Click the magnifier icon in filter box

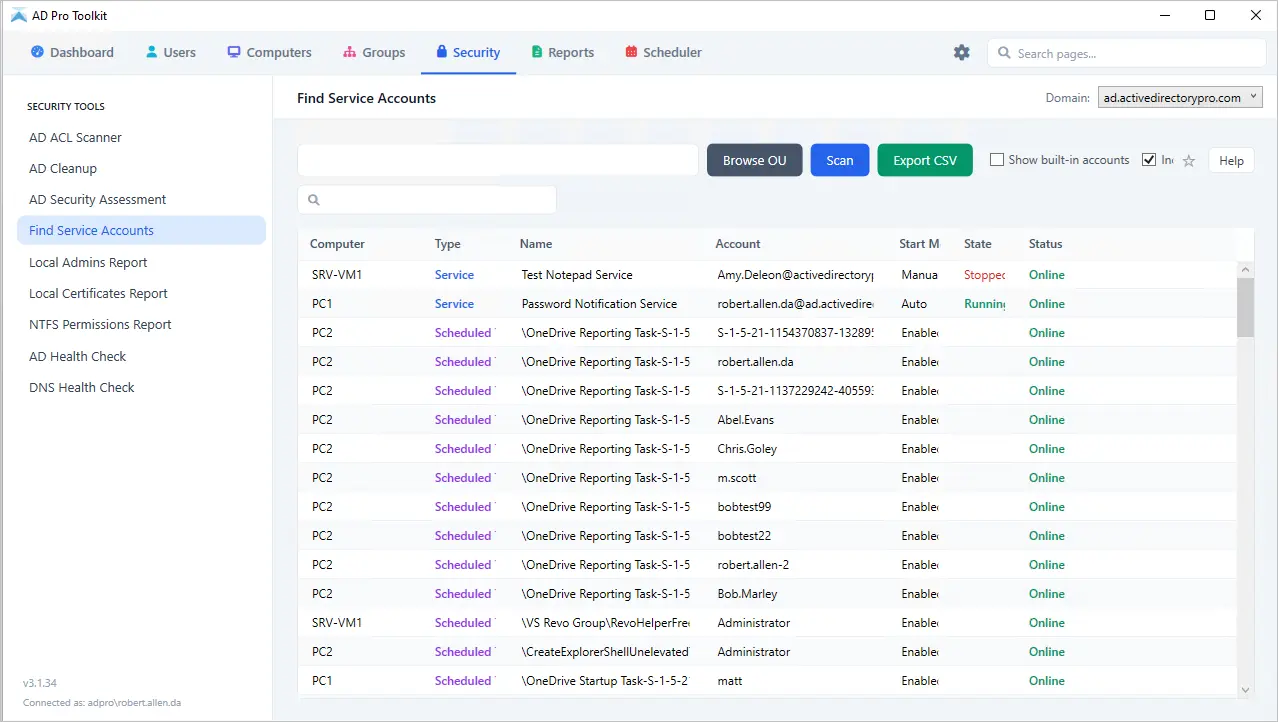(x=314, y=200)
